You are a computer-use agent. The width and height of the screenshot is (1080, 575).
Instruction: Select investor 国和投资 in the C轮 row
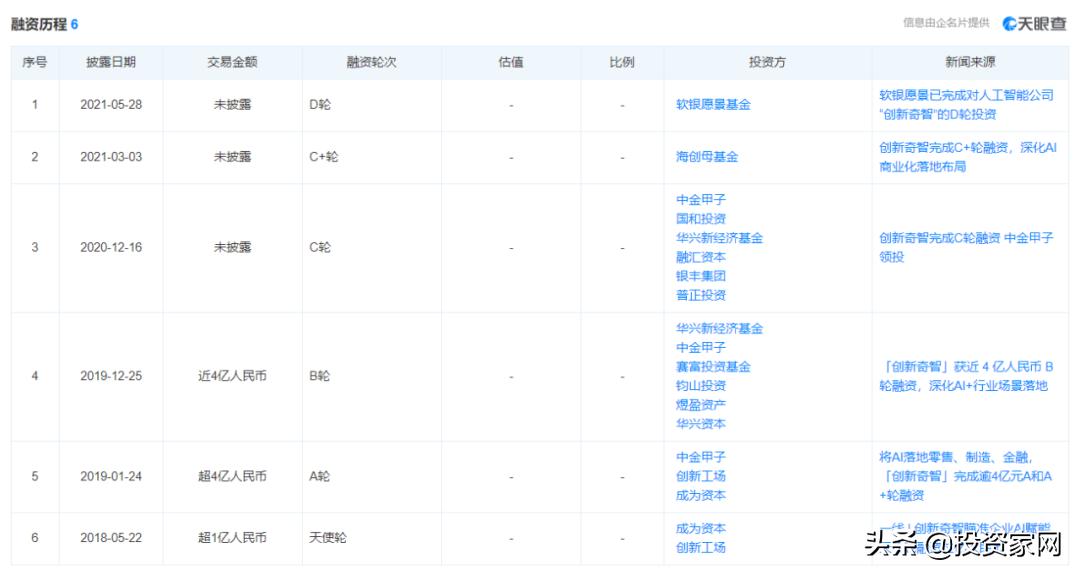701,219
